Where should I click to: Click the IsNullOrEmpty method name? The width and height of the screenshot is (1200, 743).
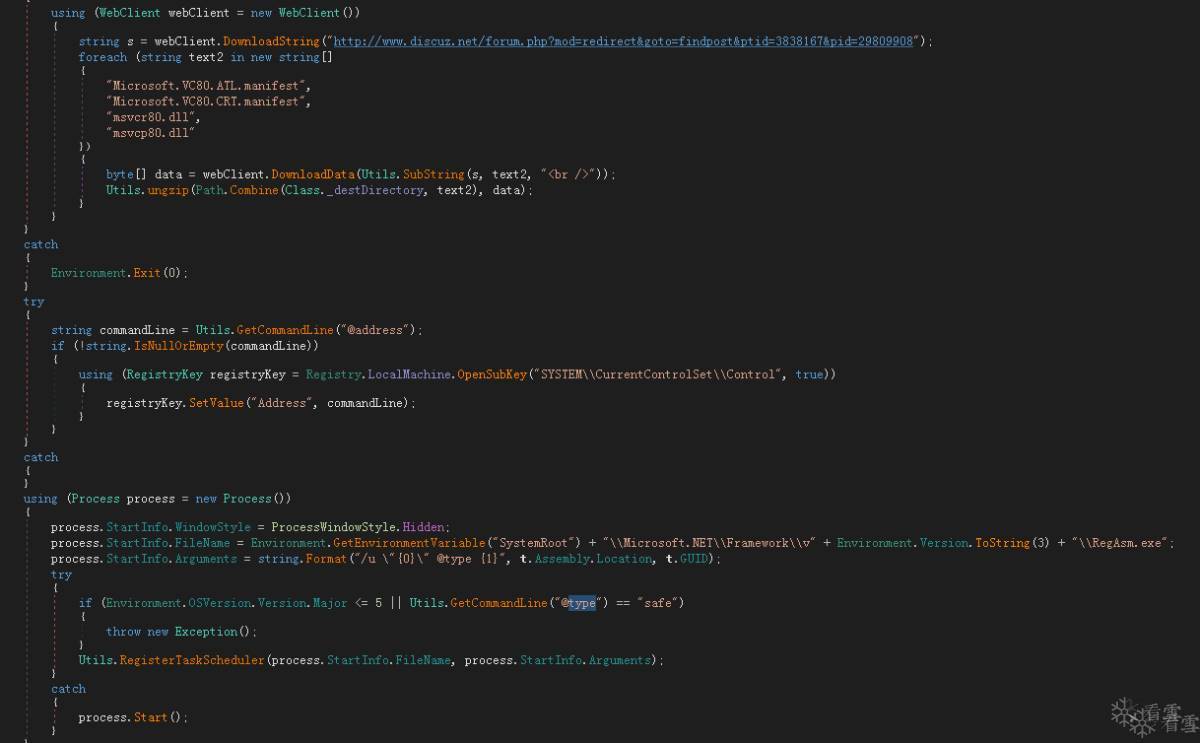click(178, 346)
